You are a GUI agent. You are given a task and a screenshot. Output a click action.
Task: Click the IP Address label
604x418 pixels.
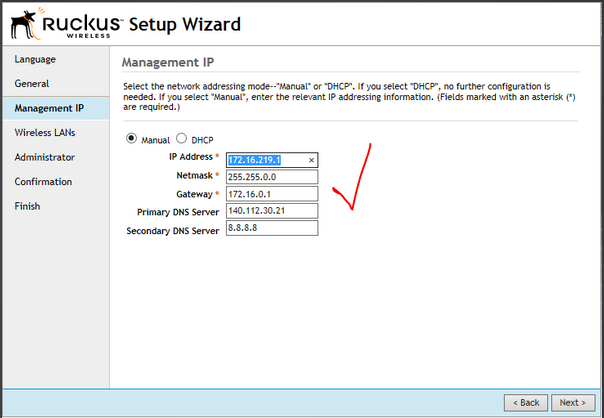(x=191, y=157)
